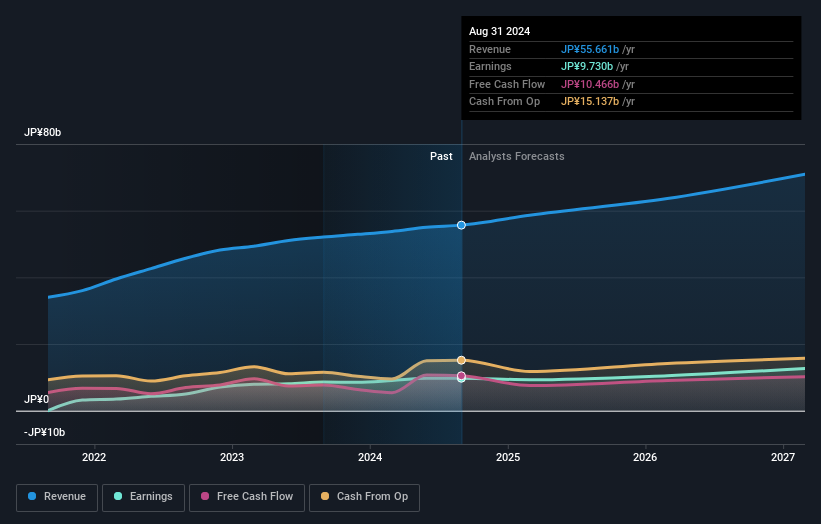Click the JP¥10.466b free cash flow value
The image size is (821, 524).
590,84
